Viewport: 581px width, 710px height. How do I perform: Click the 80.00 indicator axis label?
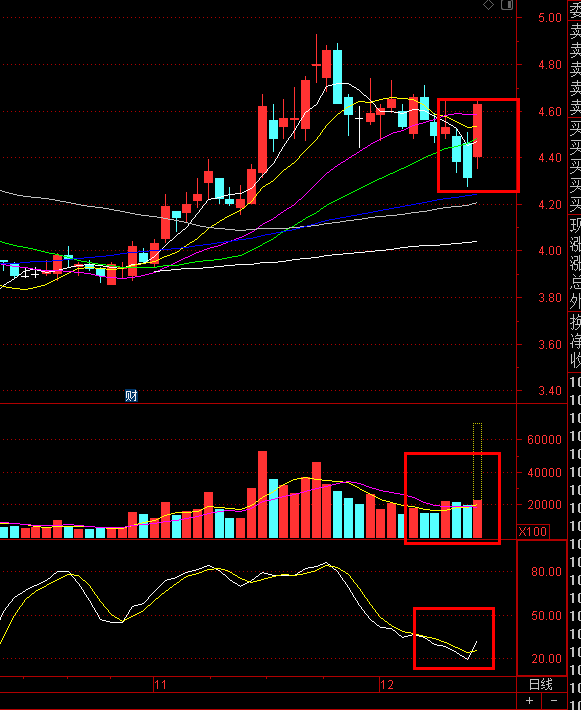click(546, 571)
